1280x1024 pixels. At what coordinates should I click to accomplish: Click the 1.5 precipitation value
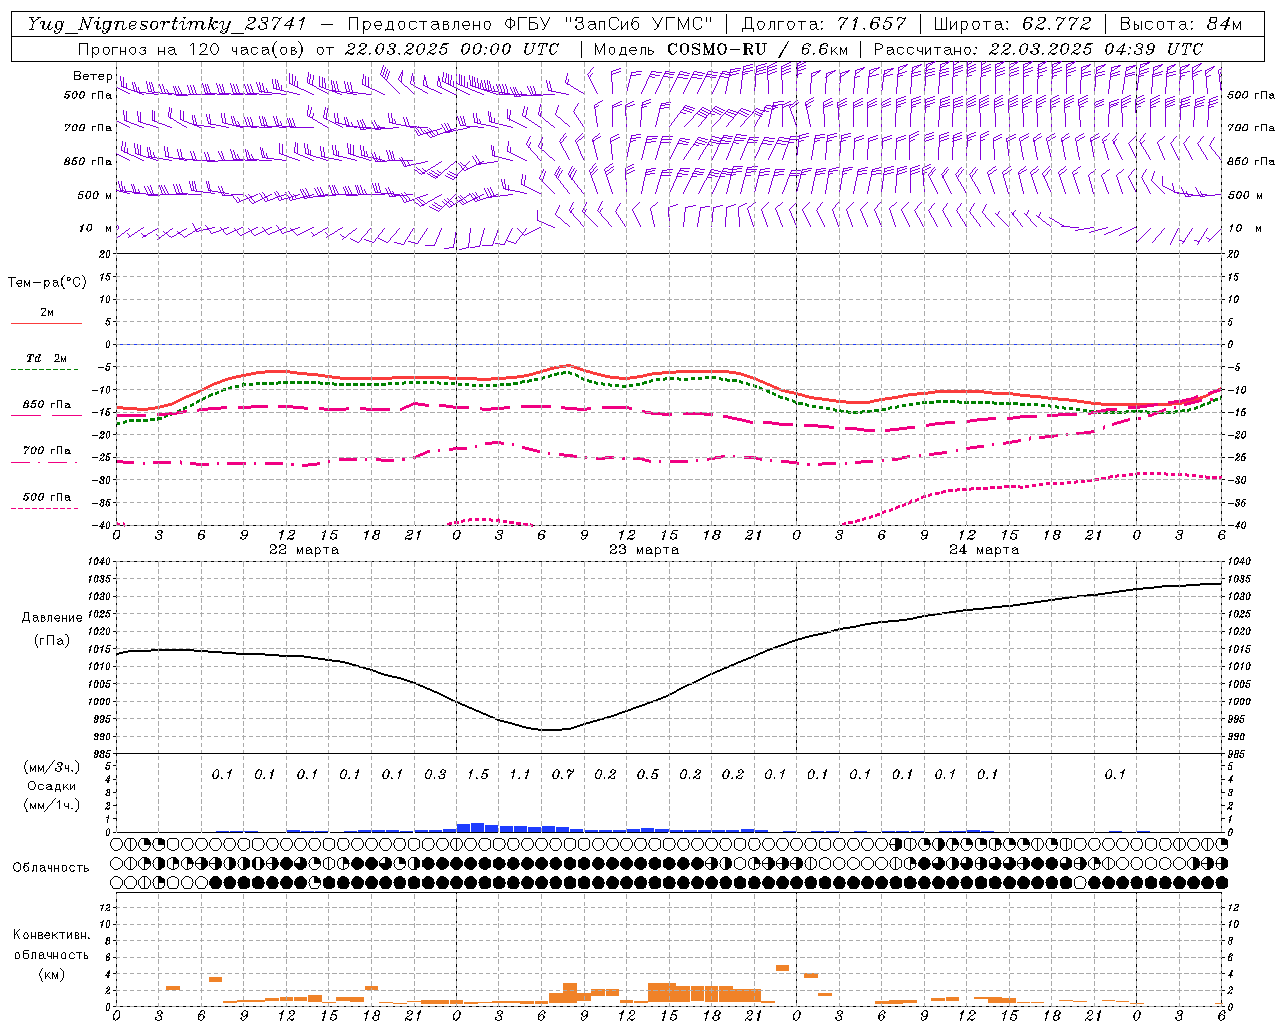pyautogui.click(x=478, y=774)
